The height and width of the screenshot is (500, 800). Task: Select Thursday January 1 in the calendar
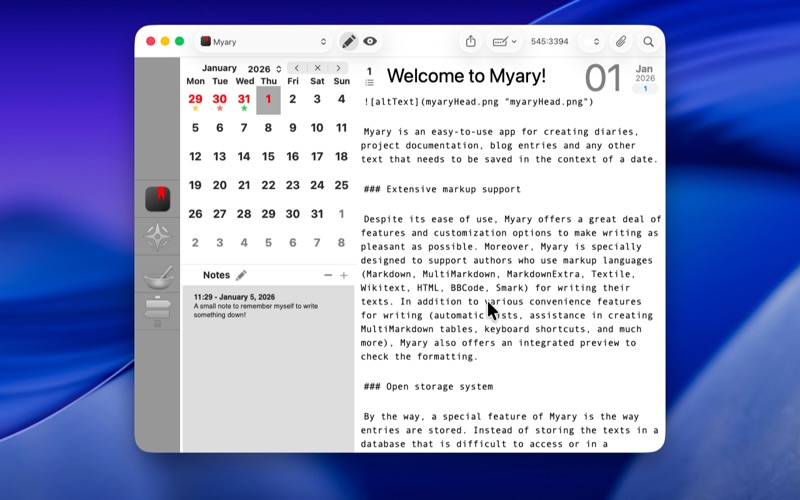tap(268, 100)
